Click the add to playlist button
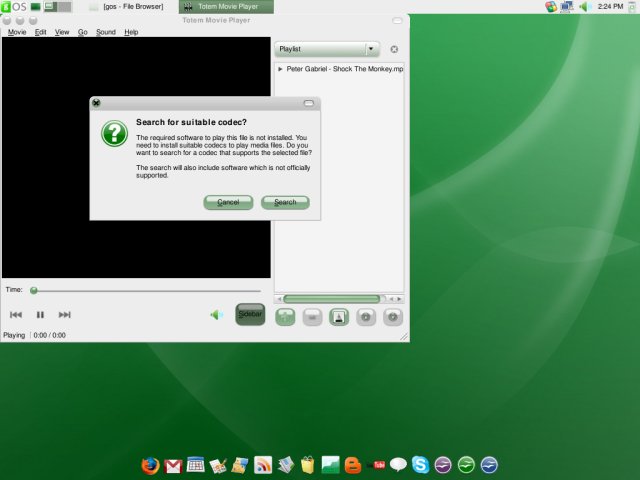This screenshot has height=480, width=640. pyautogui.click(x=285, y=317)
